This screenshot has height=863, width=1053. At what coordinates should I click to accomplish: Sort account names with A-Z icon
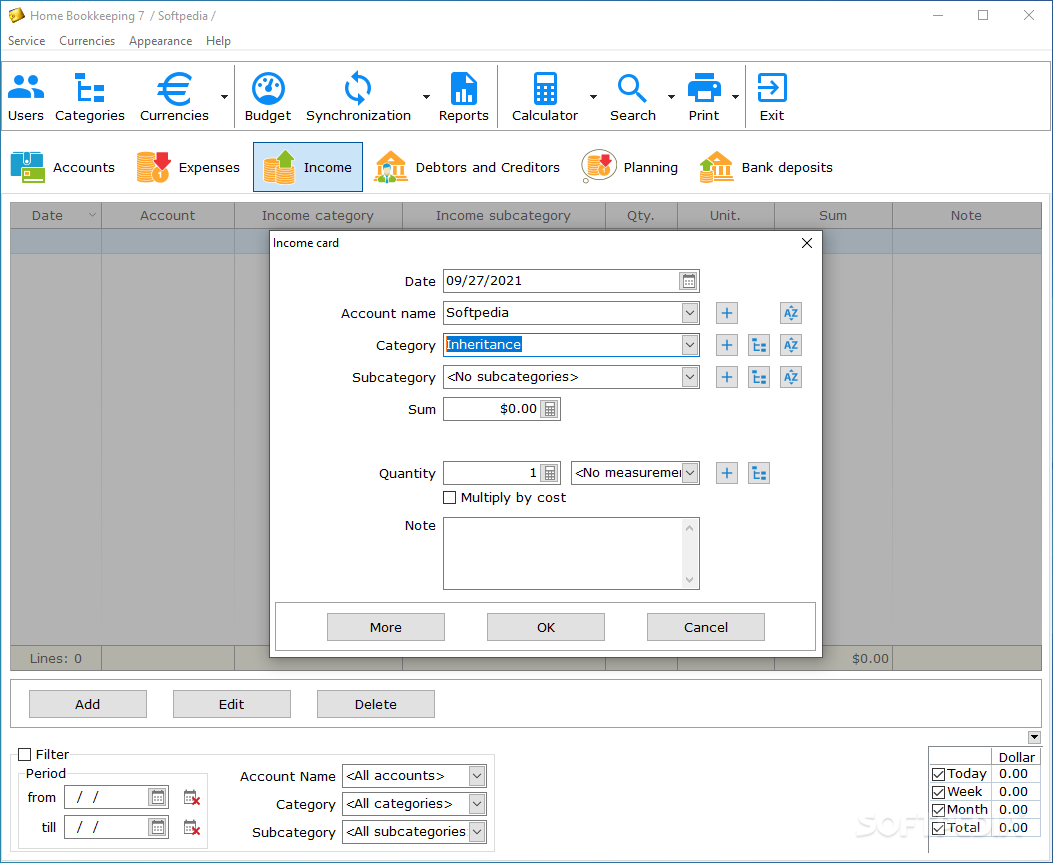click(791, 313)
